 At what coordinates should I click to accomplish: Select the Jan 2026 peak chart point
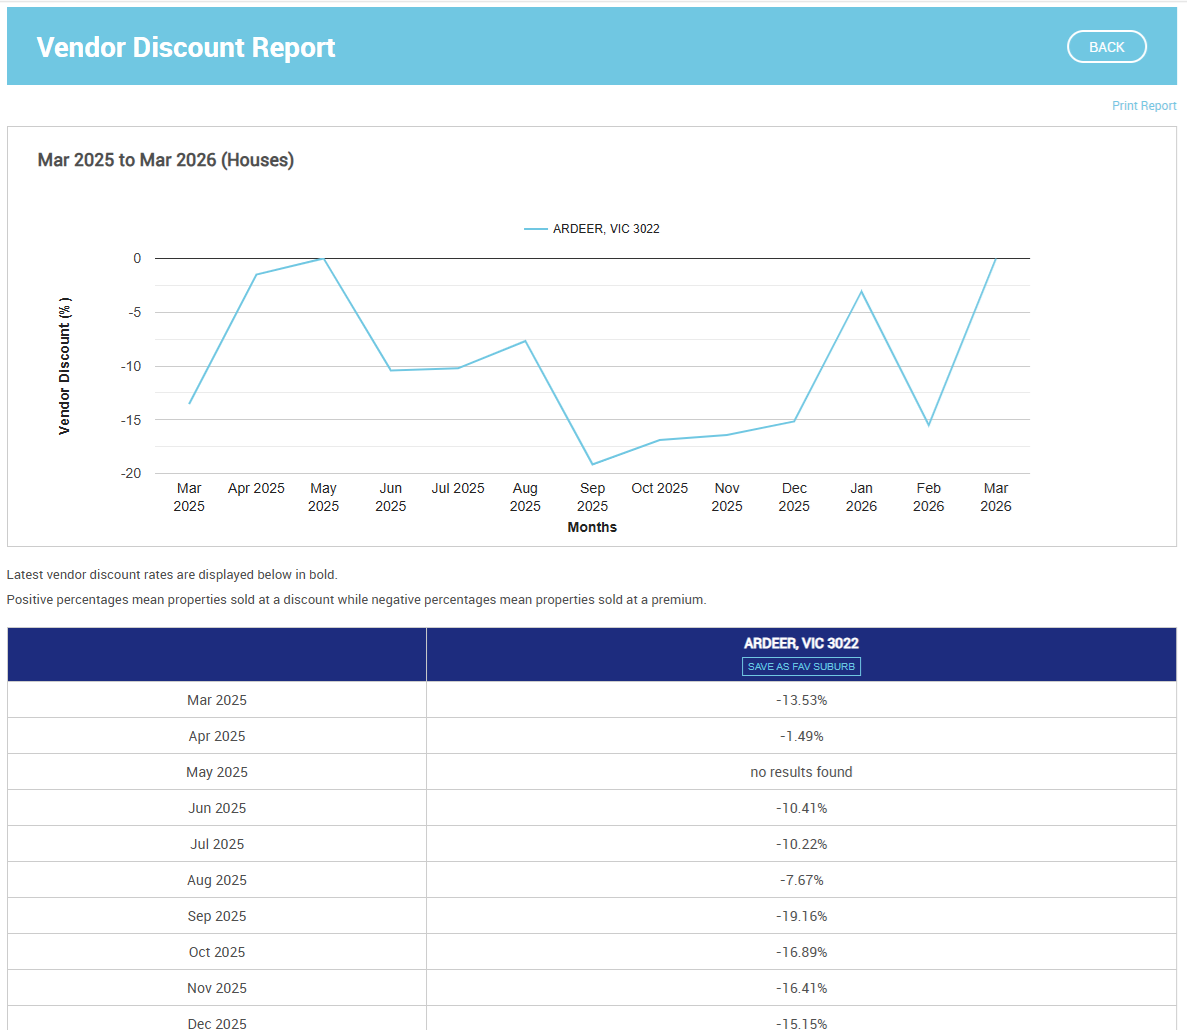(861, 291)
